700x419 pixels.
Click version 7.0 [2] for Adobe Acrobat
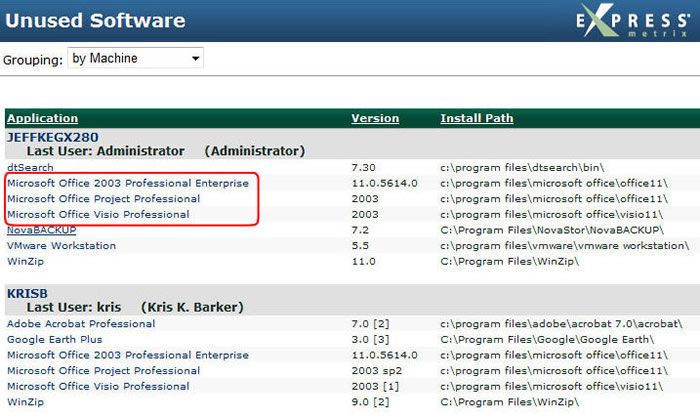pyautogui.click(x=370, y=324)
